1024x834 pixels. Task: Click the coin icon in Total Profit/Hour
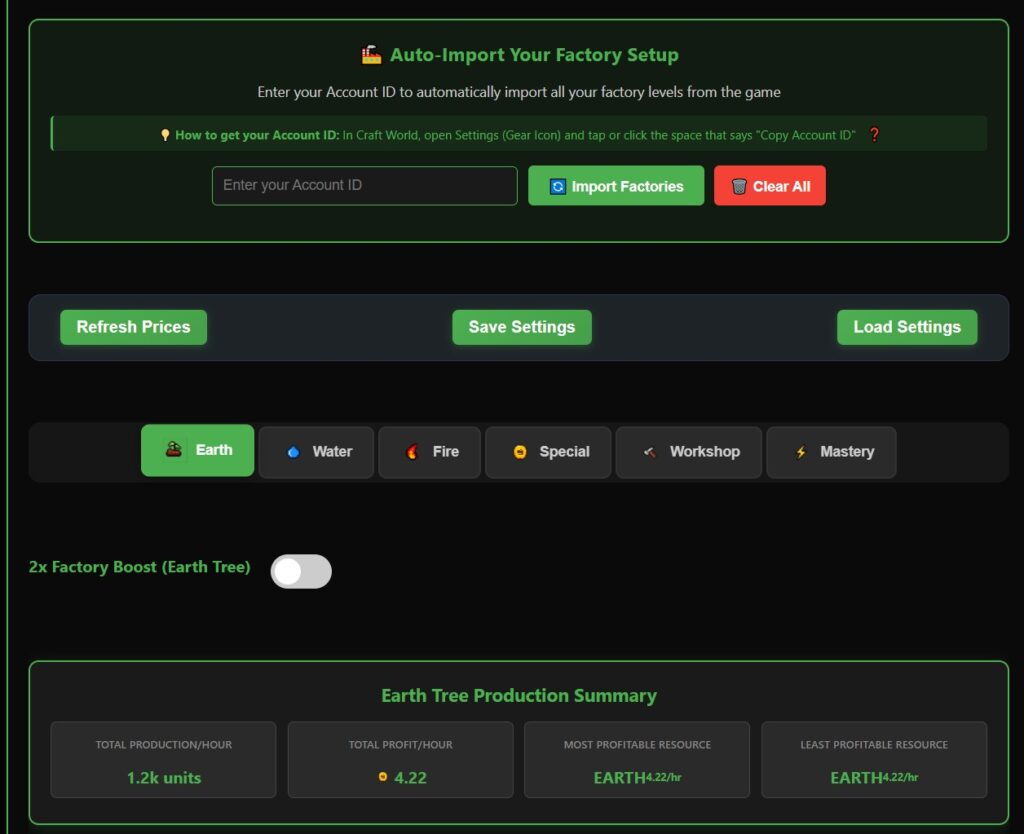tap(383, 777)
